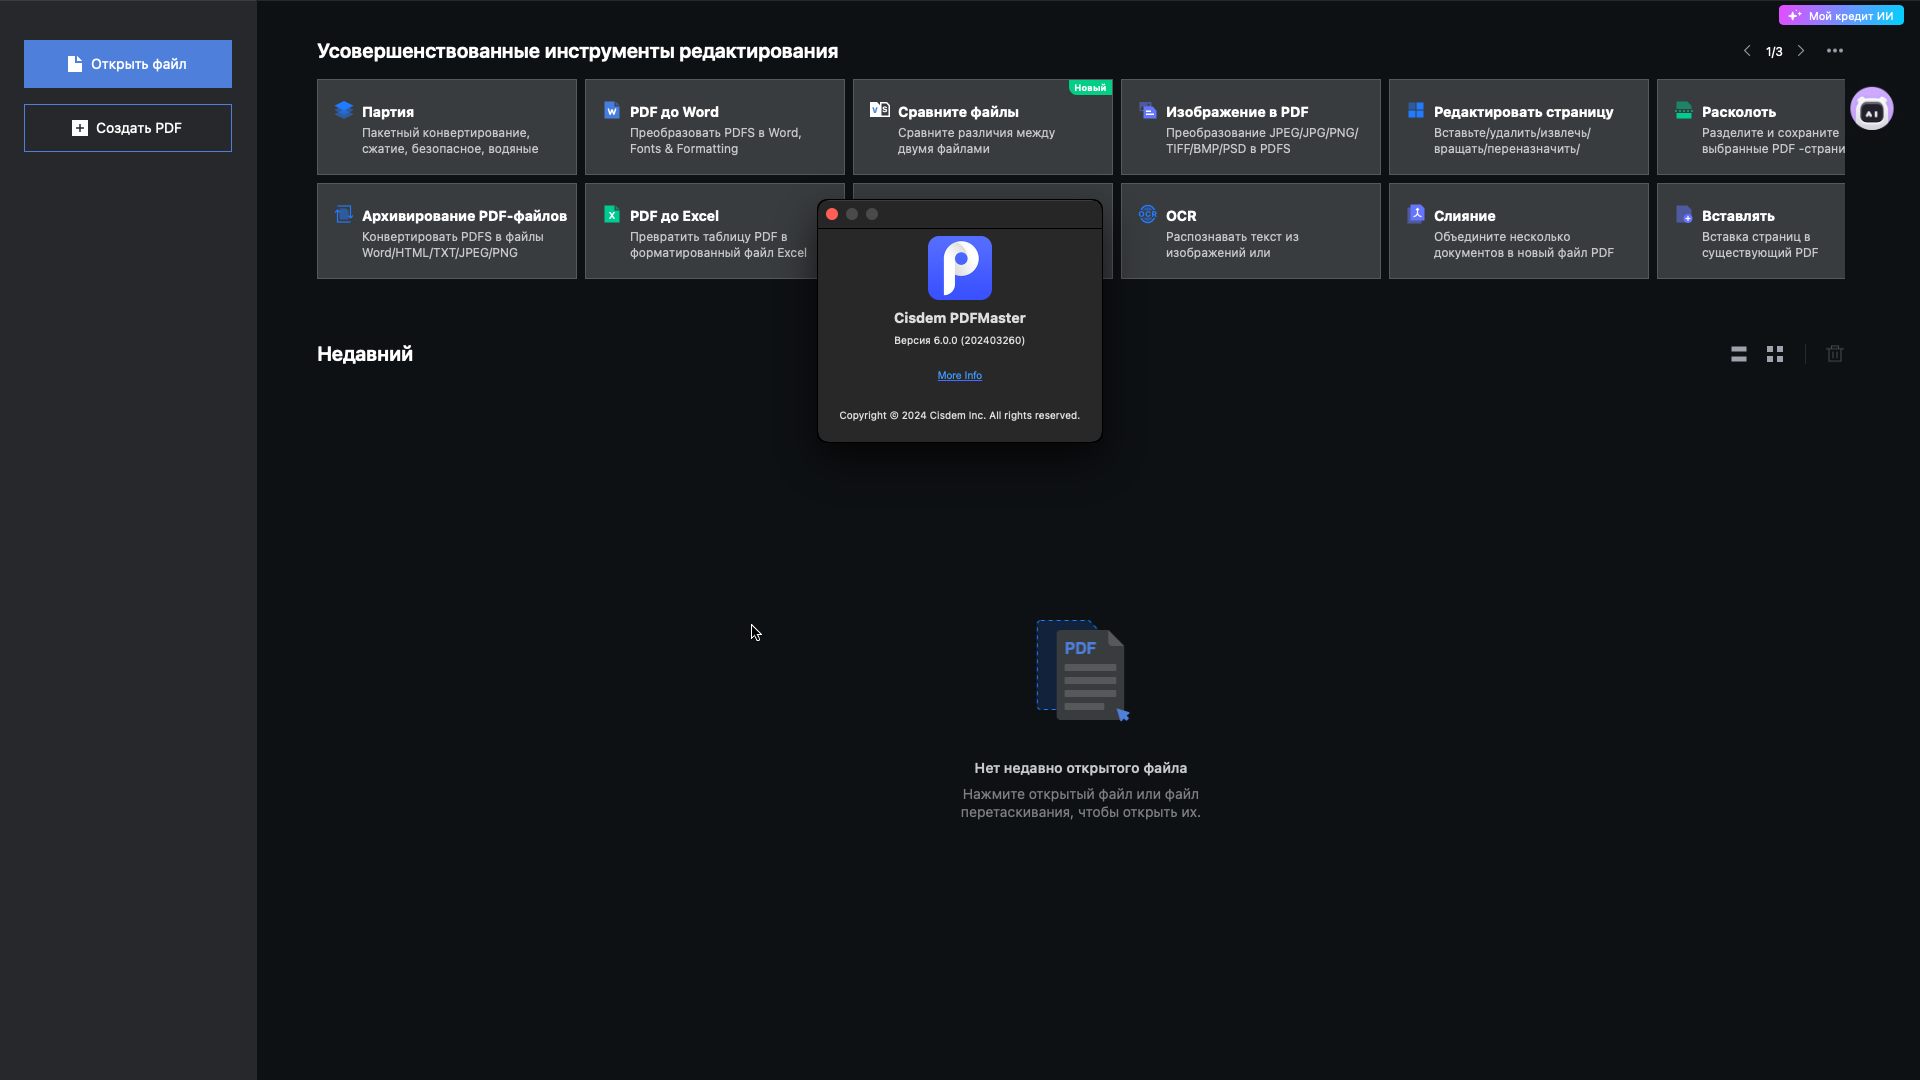This screenshot has height=1080, width=1920.
Task: Open the AI assistant robot icon
Action: click(x=1871, y=109)
